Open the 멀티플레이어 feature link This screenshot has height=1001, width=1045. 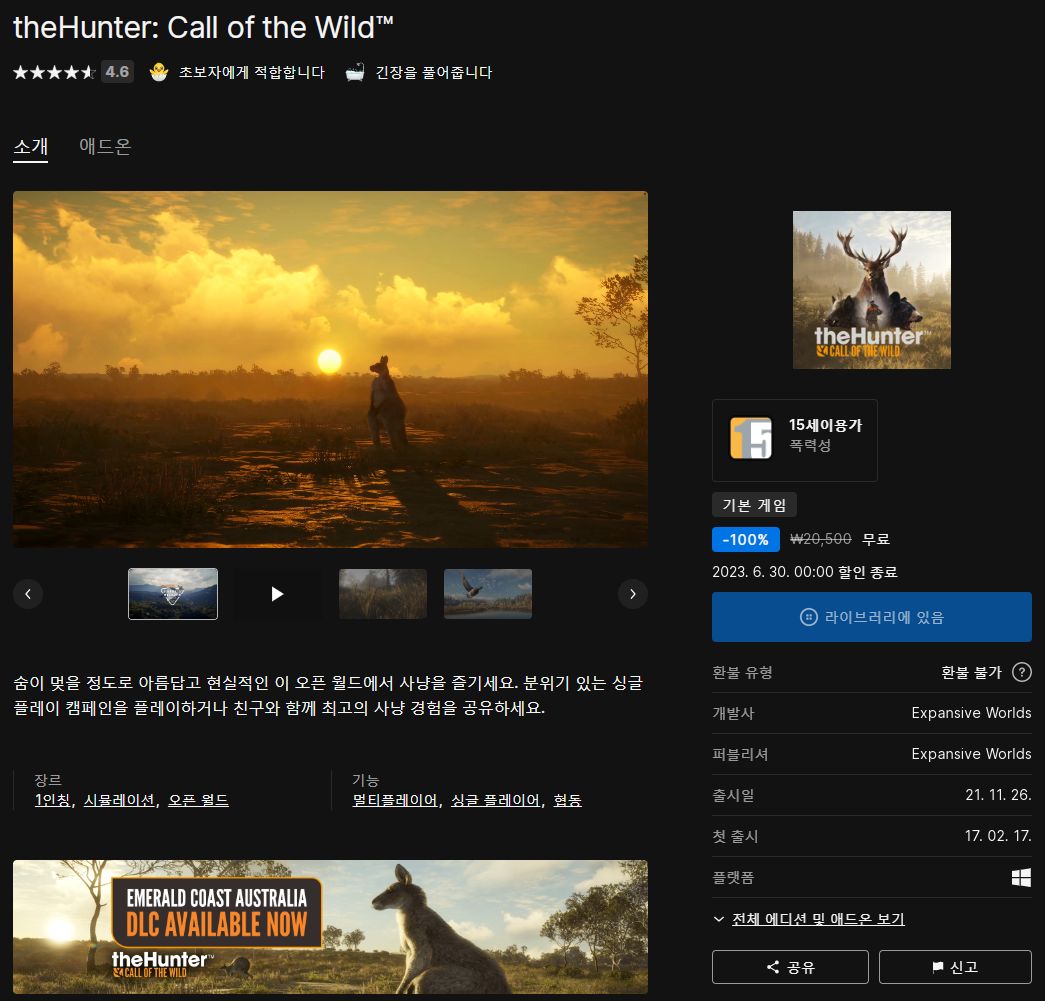pyautogui.click(x=395, y=800)
